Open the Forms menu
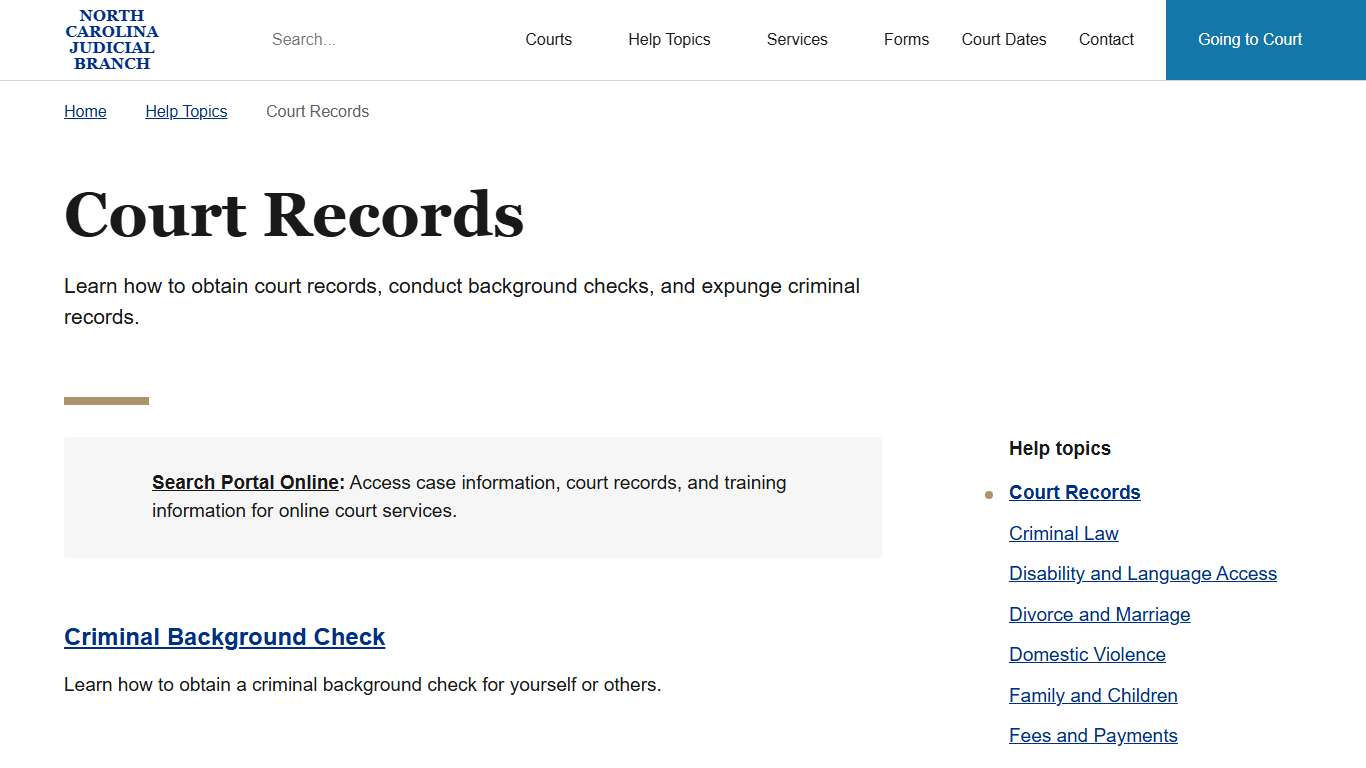This screenshot has height=768, width=1366. pyautogui.click(x=906, y=39)
